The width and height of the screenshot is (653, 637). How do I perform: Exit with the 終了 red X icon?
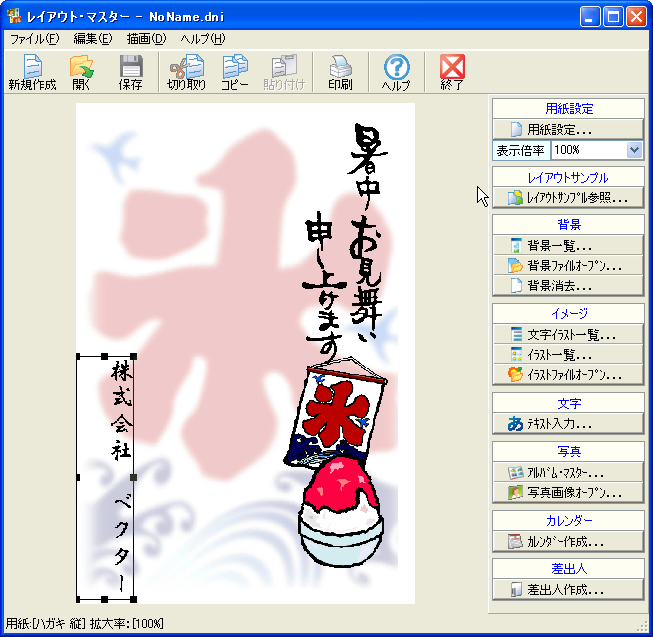[452, 72]
